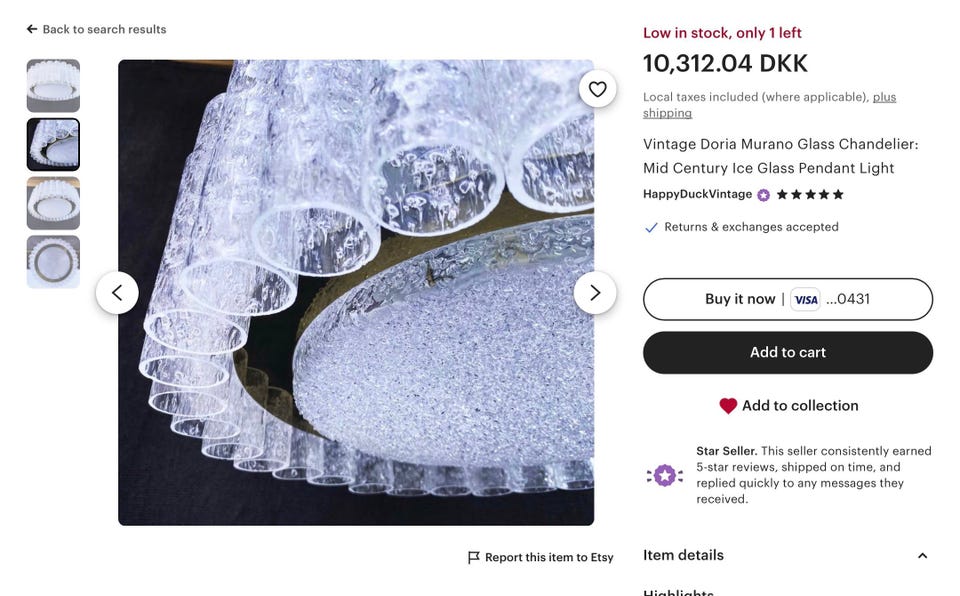Click the Visa card ending 0431
This screenshot has width=960, height=596.
[829, 299]
